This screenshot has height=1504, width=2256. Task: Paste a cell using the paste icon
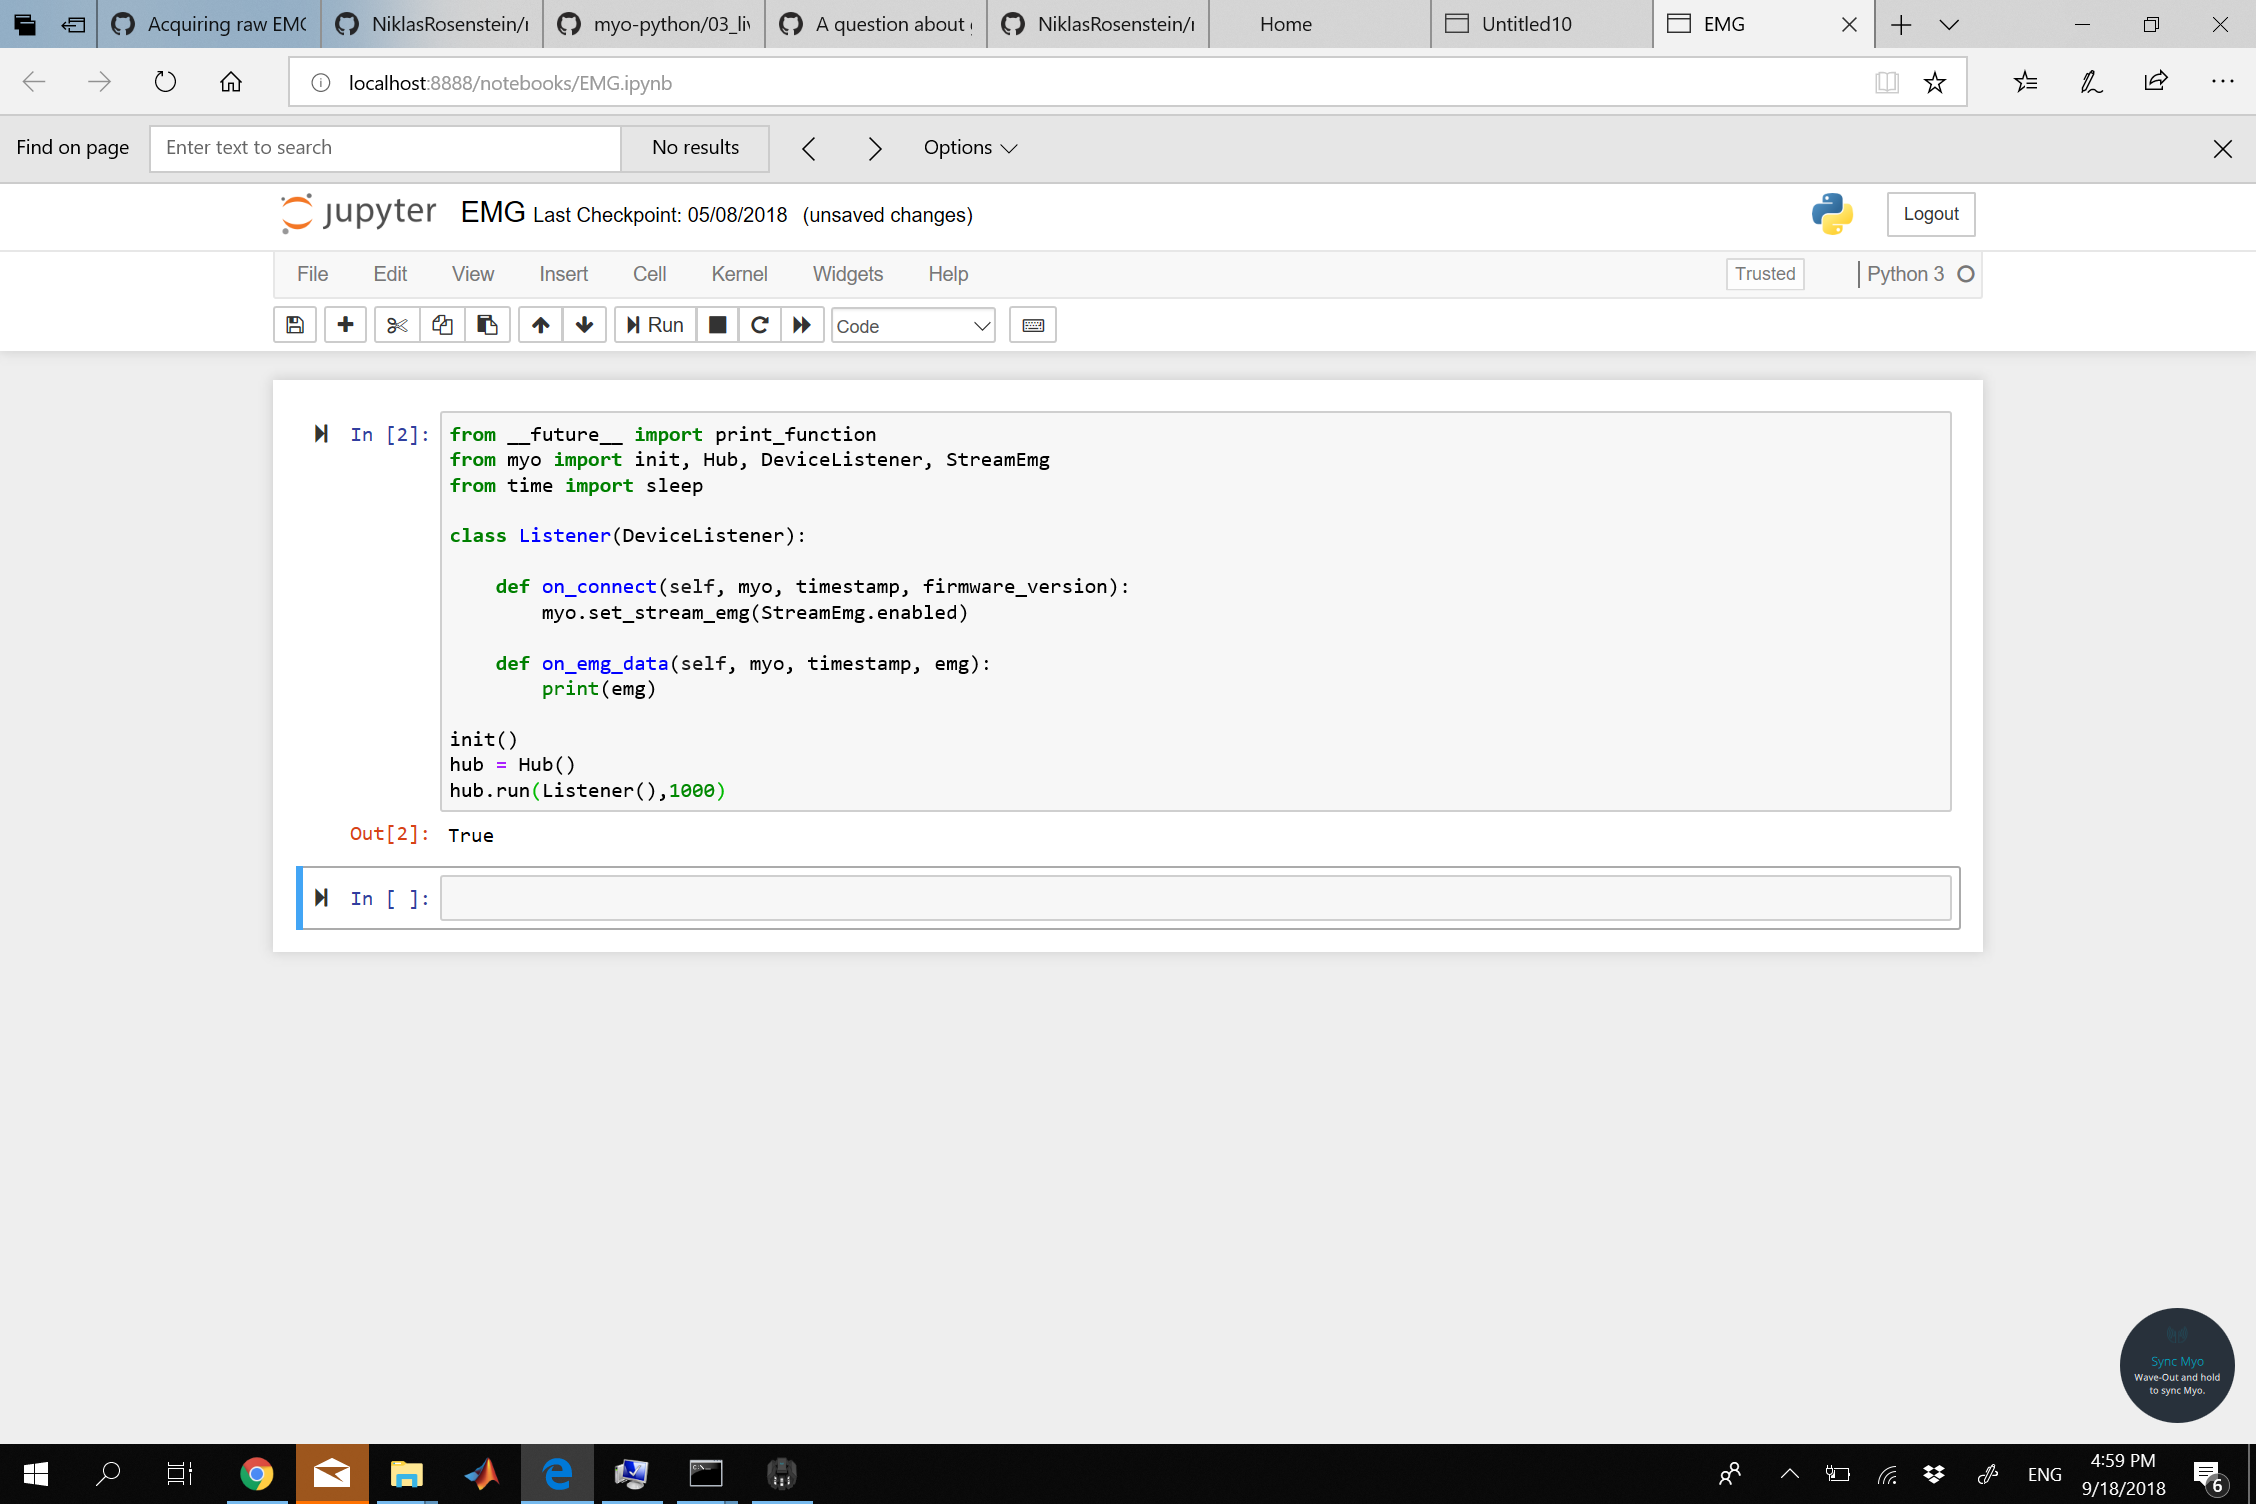coord(487,324)
